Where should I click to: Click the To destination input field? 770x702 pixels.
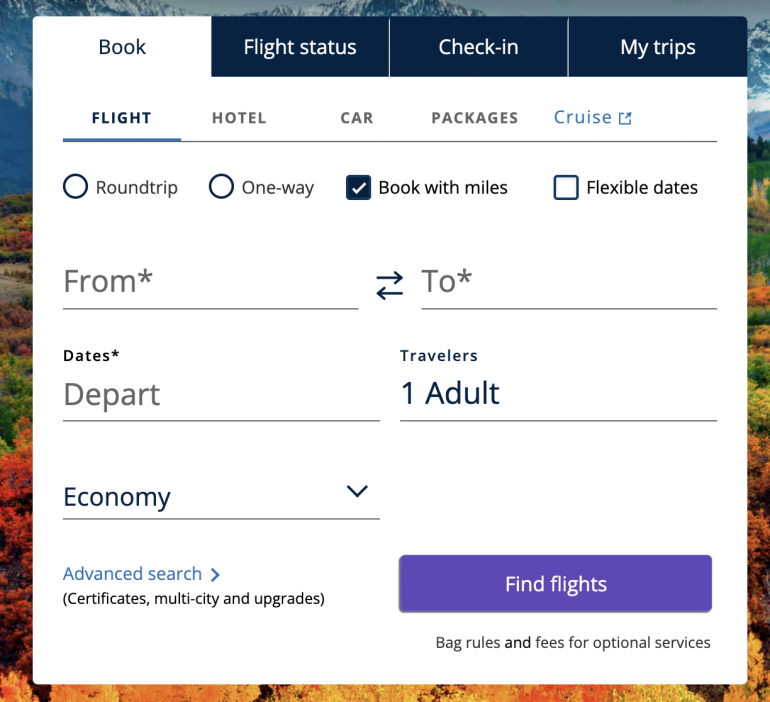tap(568, 282)
